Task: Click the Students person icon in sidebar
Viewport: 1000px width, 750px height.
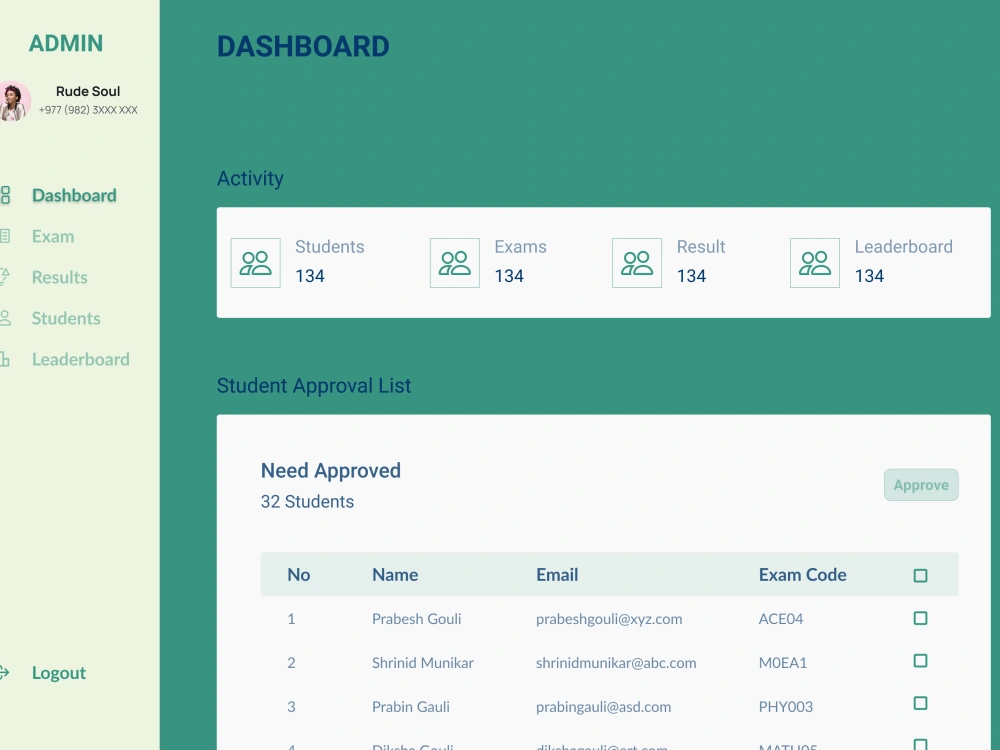Action: click(5, 318)
